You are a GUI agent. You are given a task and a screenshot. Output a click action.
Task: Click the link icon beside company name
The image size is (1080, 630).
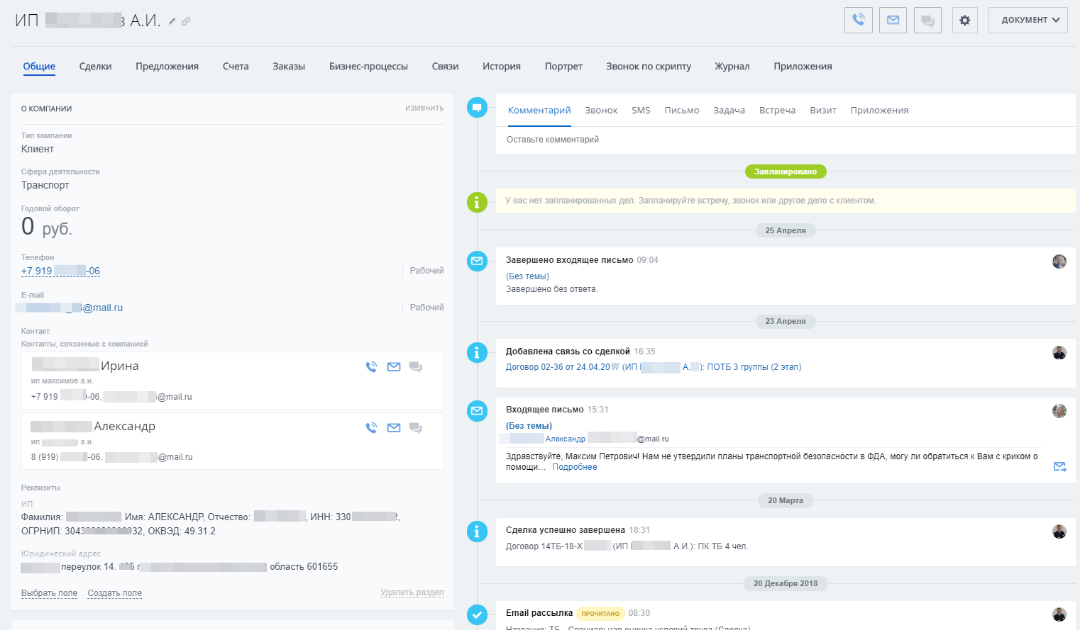coord(186,21)
